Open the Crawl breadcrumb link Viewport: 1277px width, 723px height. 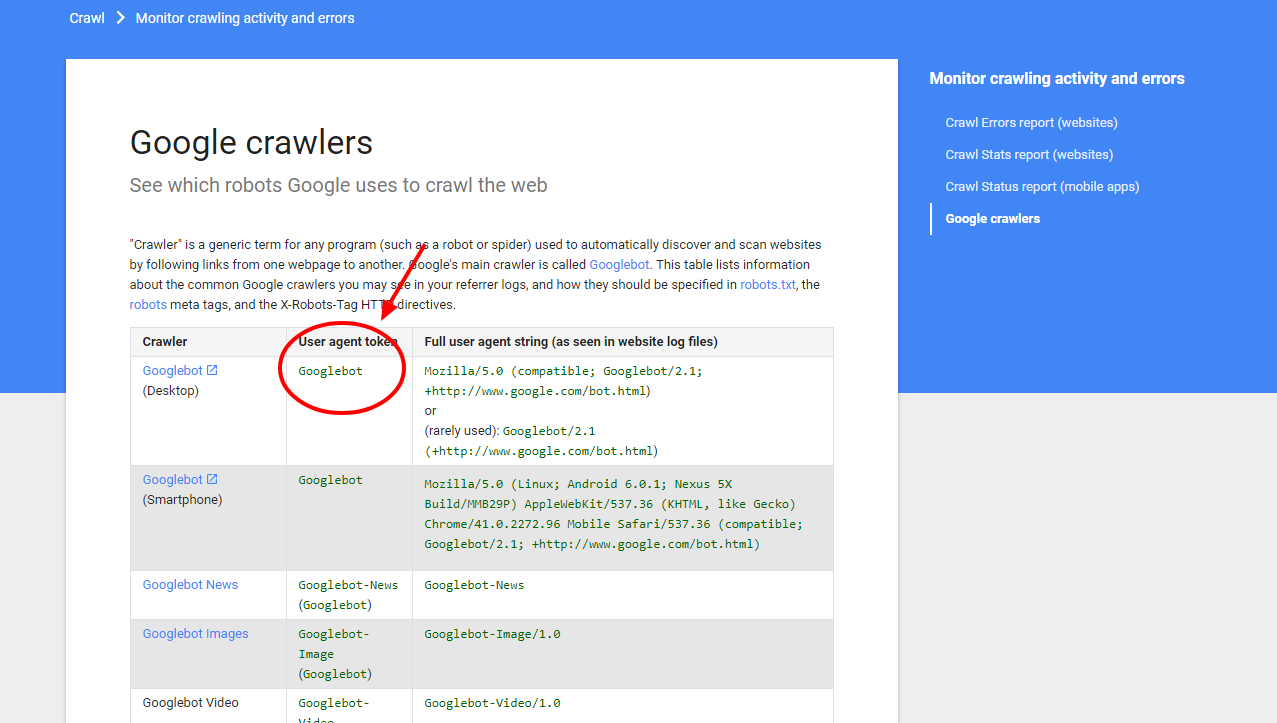pyautogui.click(x=86, y=17)
